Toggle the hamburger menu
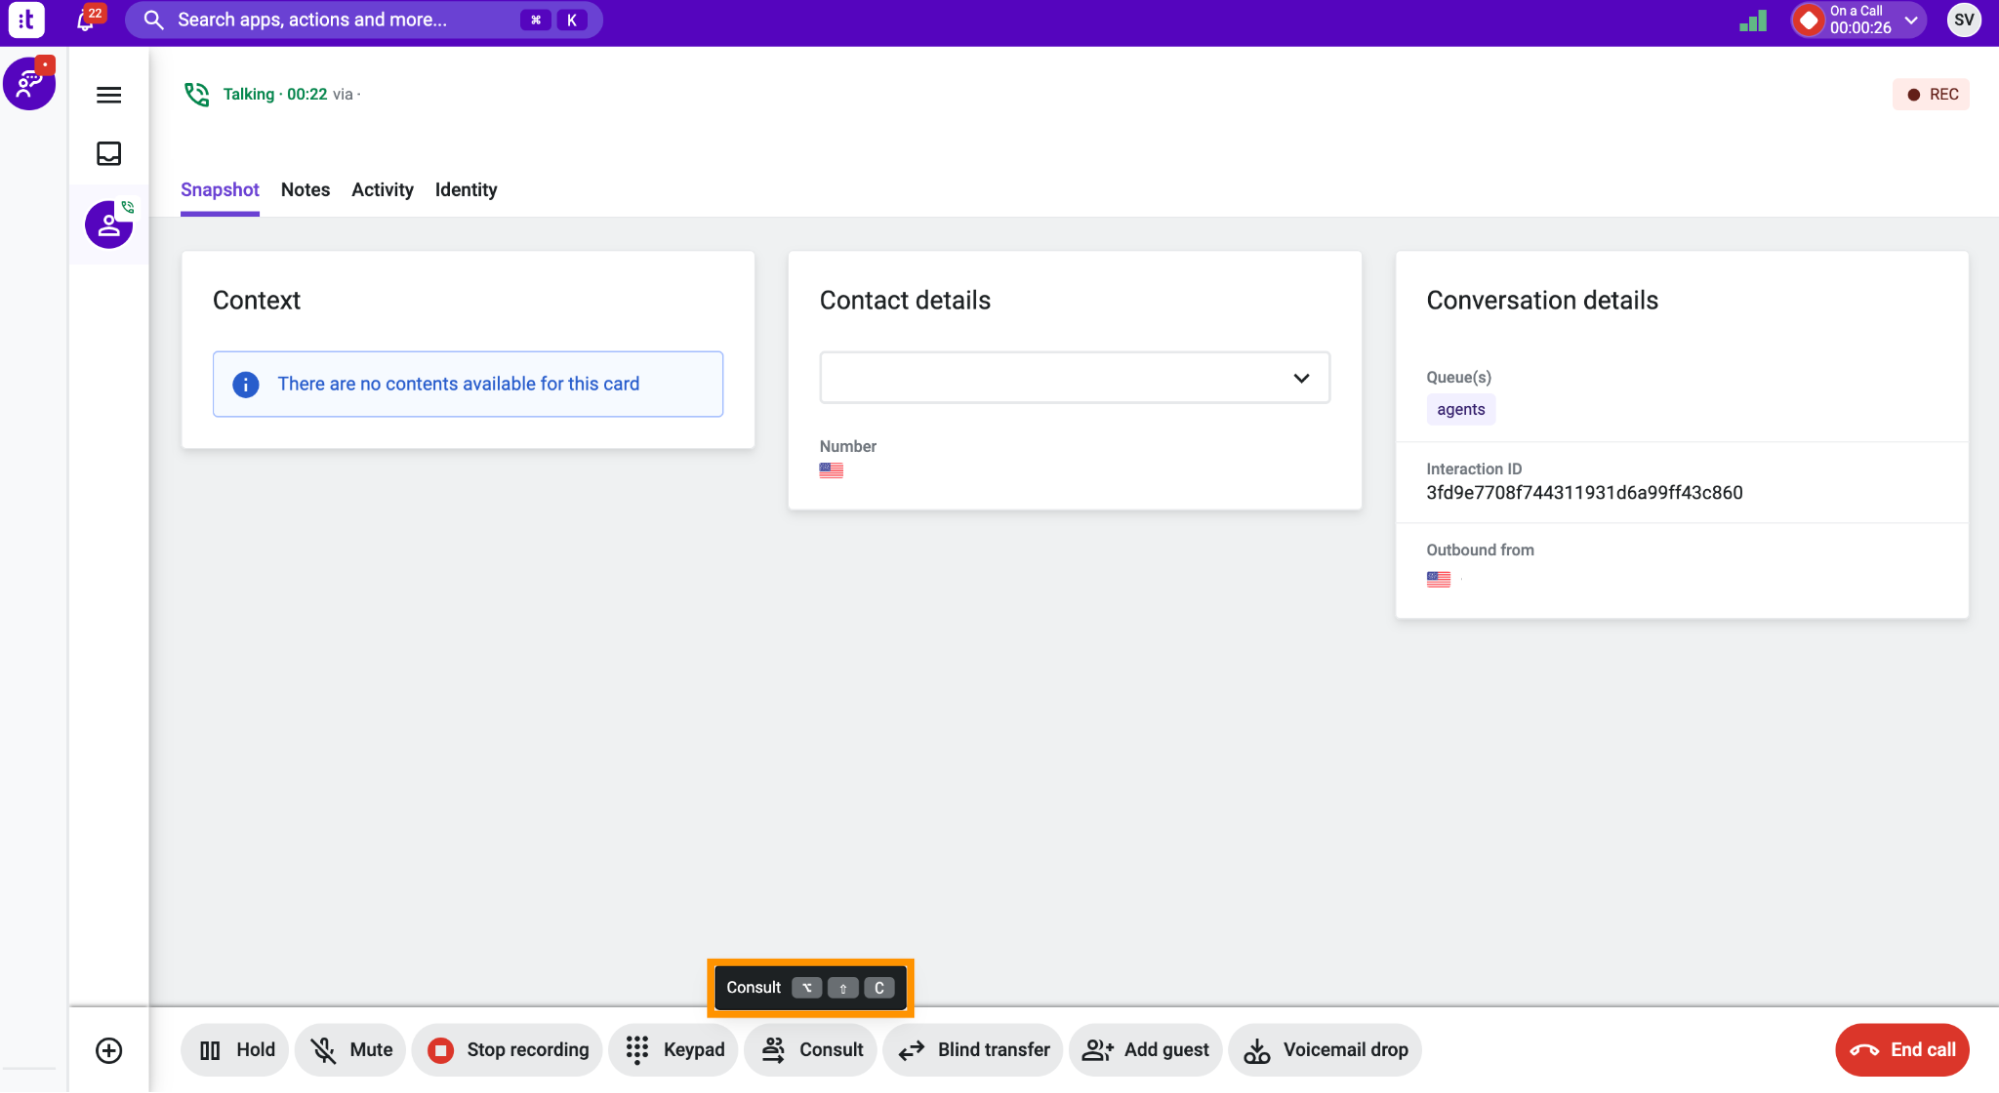Image resolution: width=1999 pixels, height=1093 pixels. [x=109, y=95]
